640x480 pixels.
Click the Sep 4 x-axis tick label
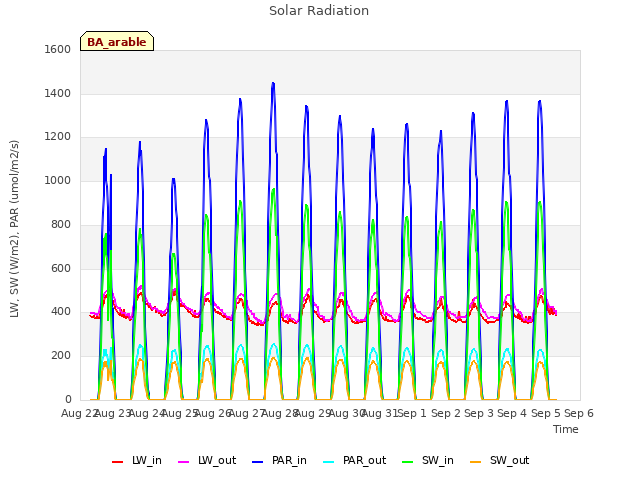[x=512, y=413]
